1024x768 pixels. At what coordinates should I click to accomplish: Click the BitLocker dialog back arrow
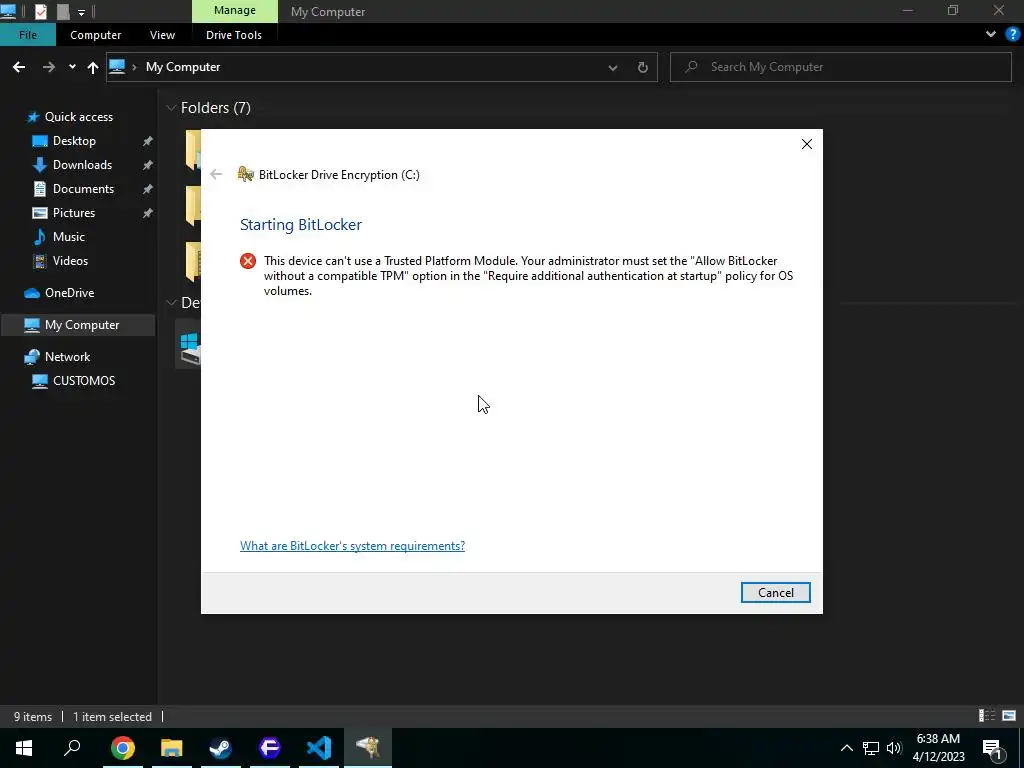tap(216, 174)
